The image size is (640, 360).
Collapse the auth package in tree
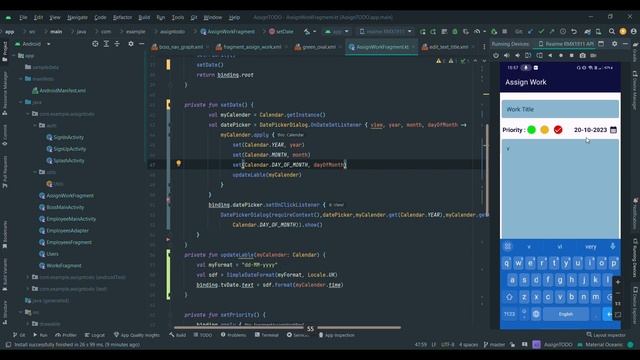pyautogui.click(x=35, y=125)
